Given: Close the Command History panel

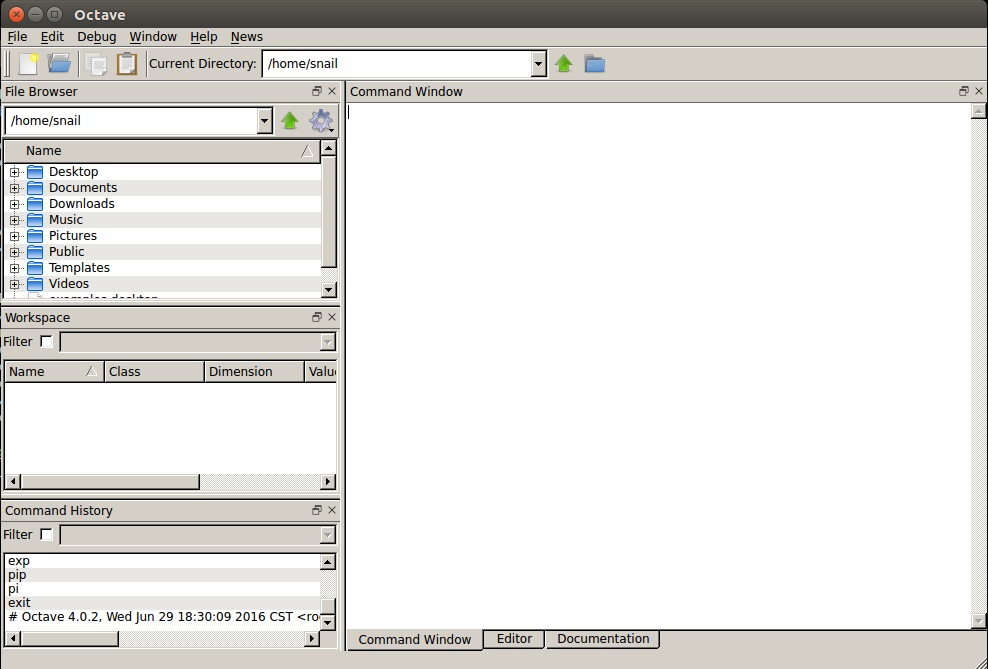Looking at the screenshot, I should (x=332, y=510).
